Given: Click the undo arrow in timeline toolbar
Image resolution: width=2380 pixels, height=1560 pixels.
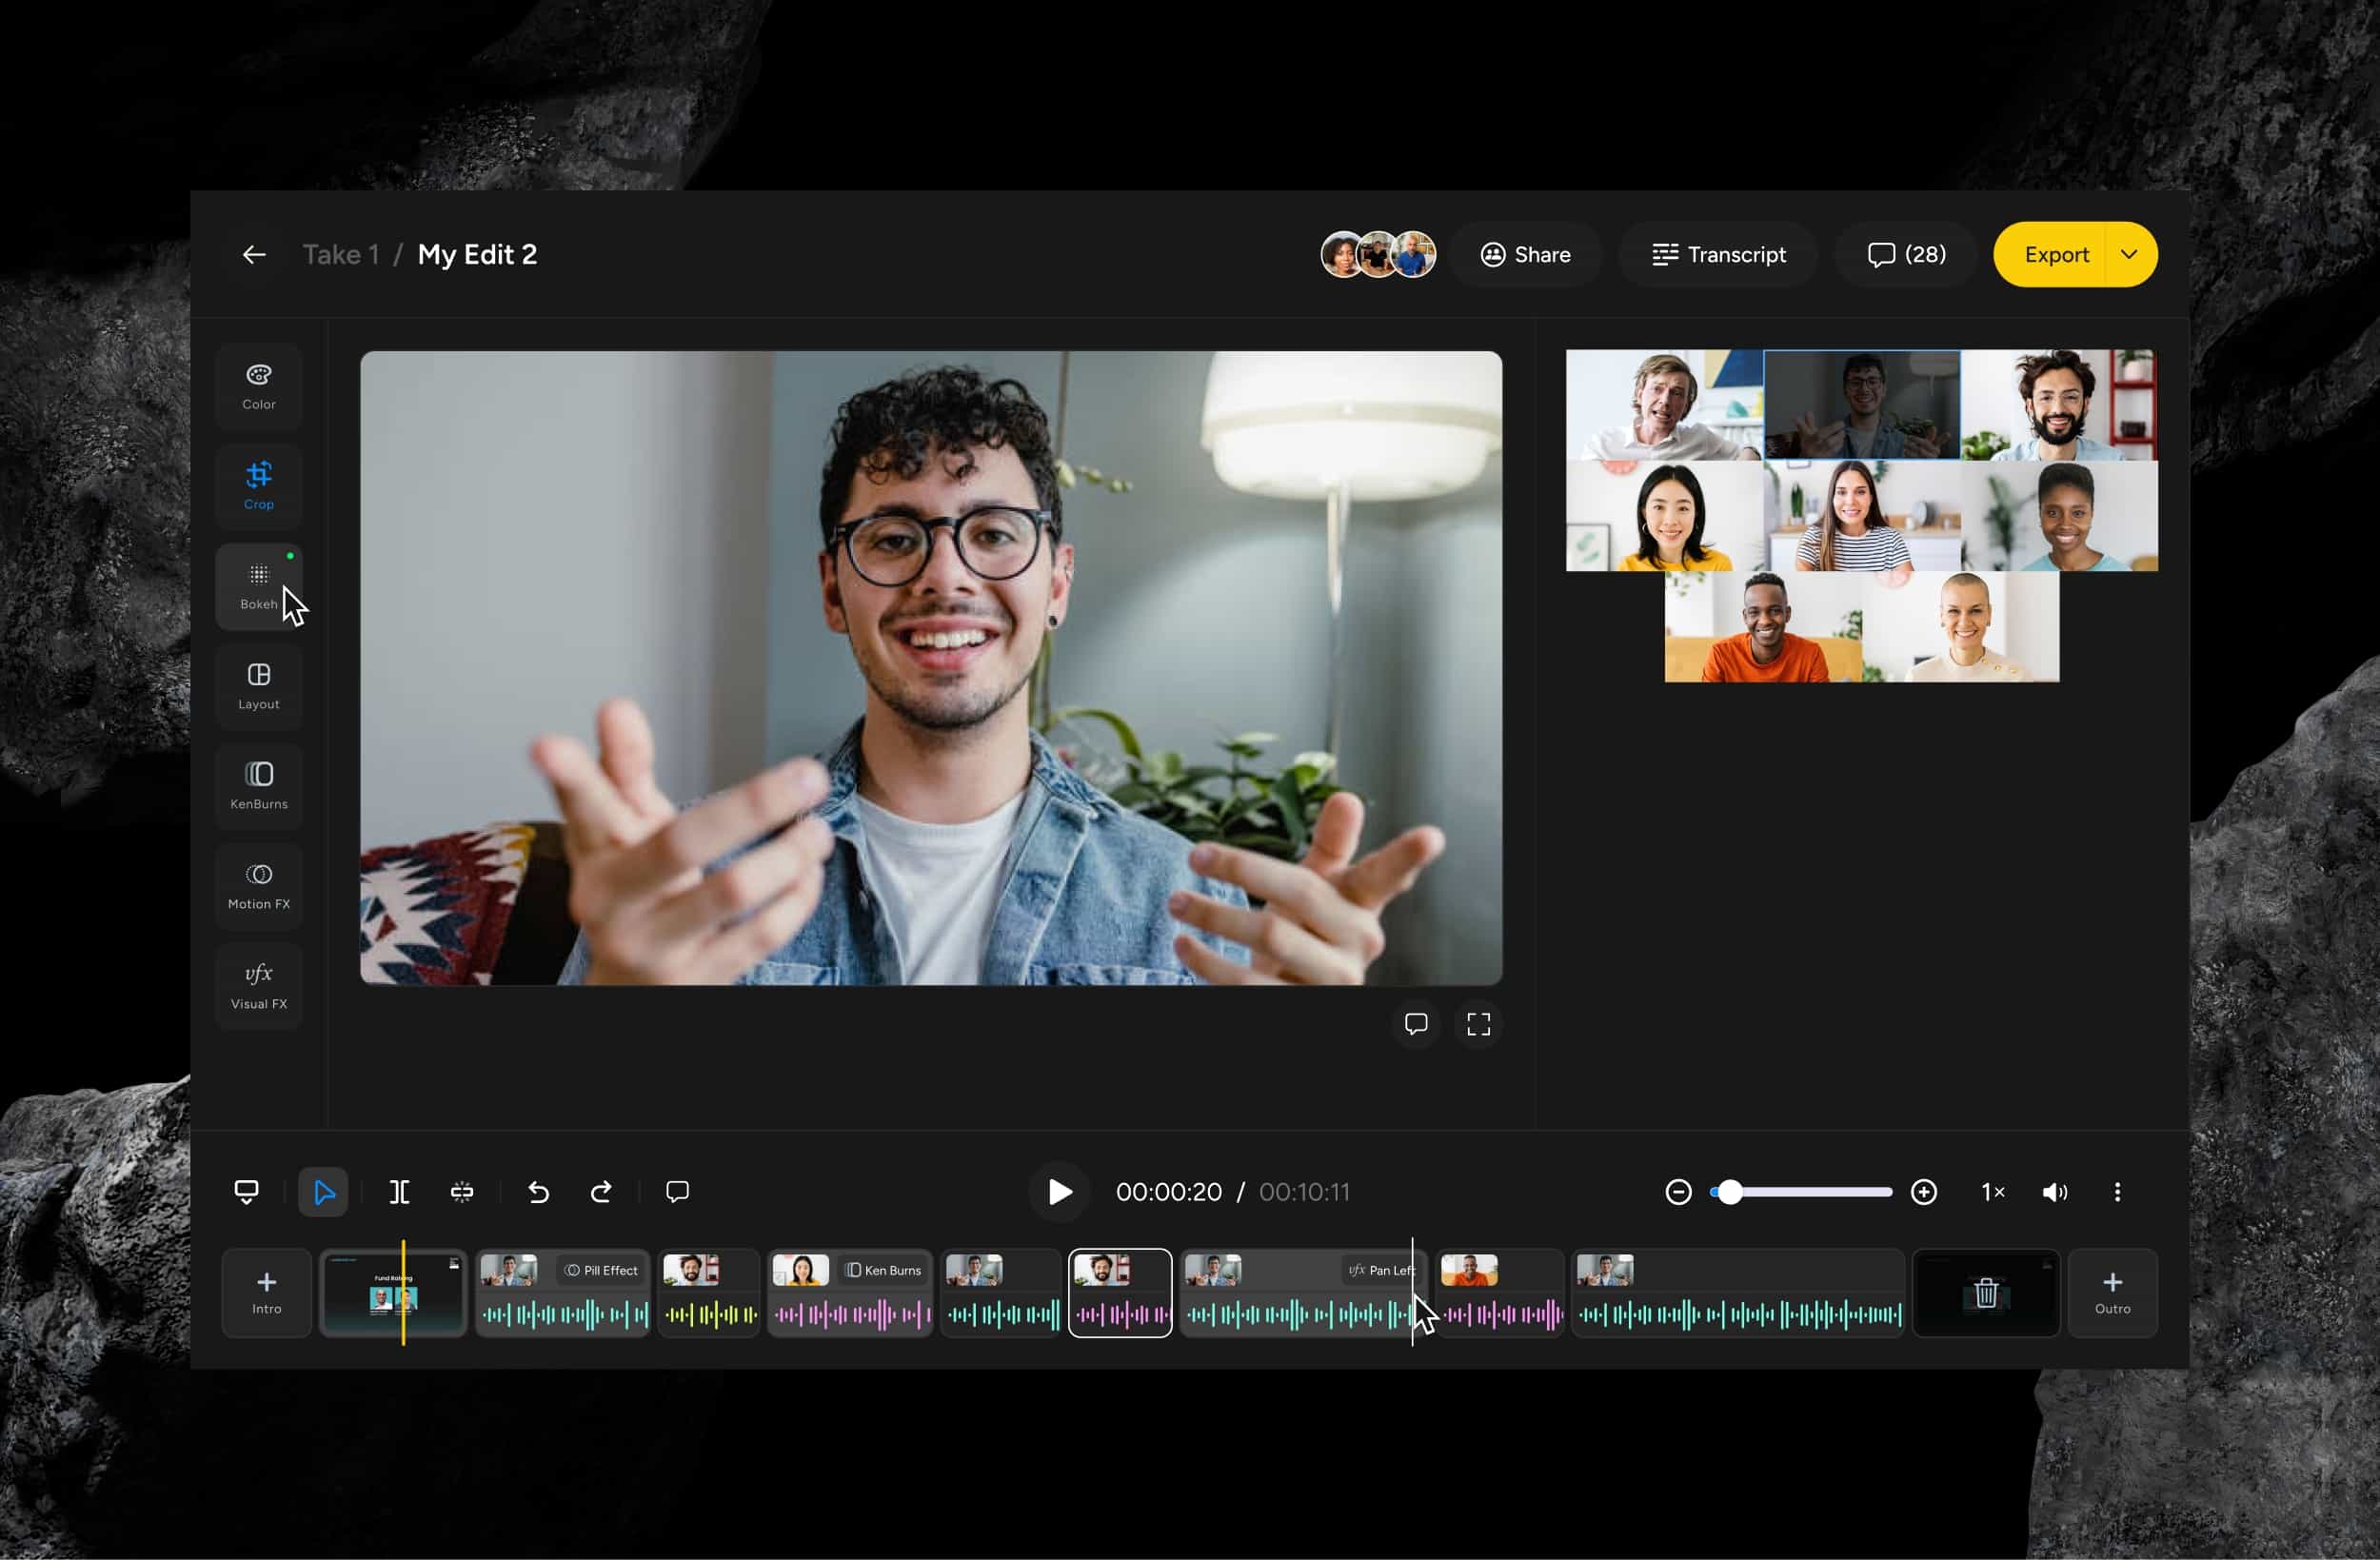Looking at the screenshot, I should (x=538, y=1192).
